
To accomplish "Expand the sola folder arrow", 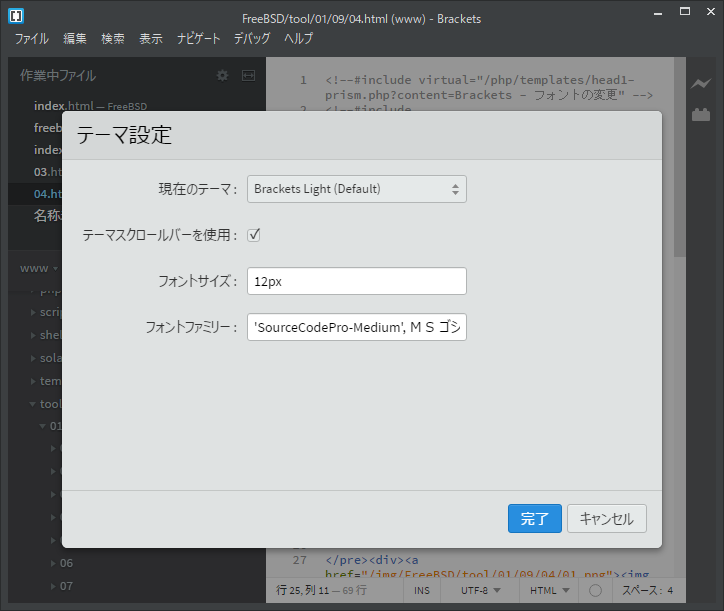I will 33,358.
